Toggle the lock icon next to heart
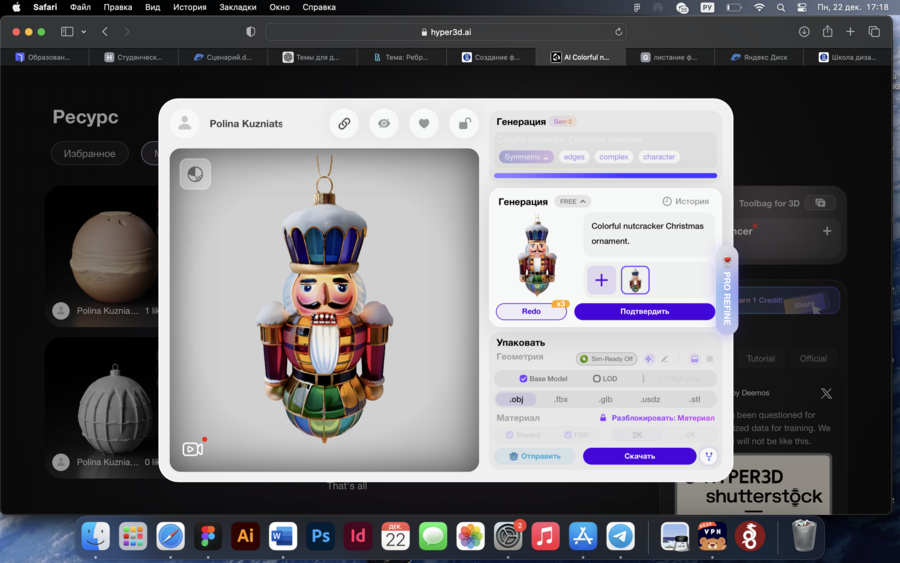Image resolution: width=900 pixels, height=563 pixels. tap(464, 123)
